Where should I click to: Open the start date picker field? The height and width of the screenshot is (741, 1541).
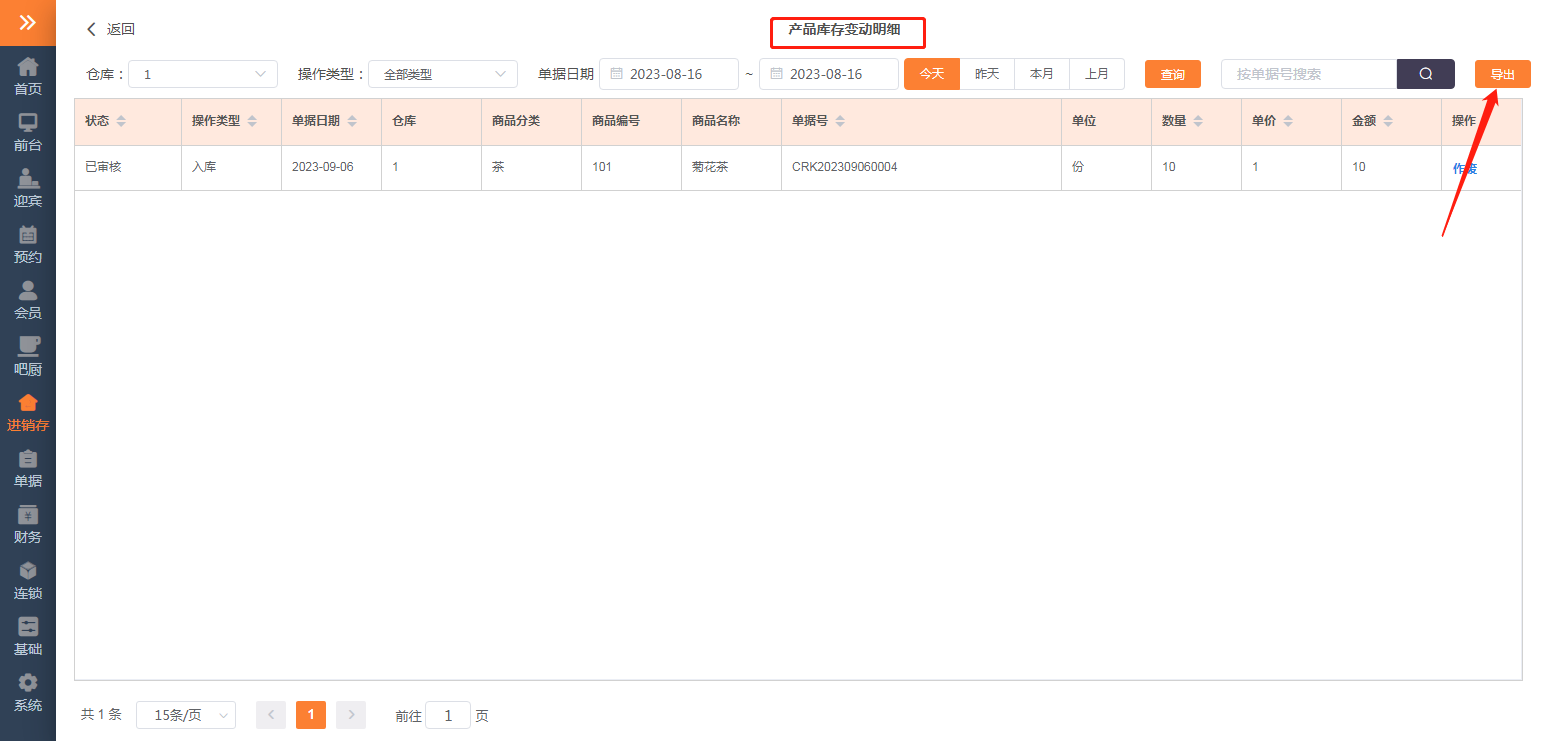coord(669,74)
